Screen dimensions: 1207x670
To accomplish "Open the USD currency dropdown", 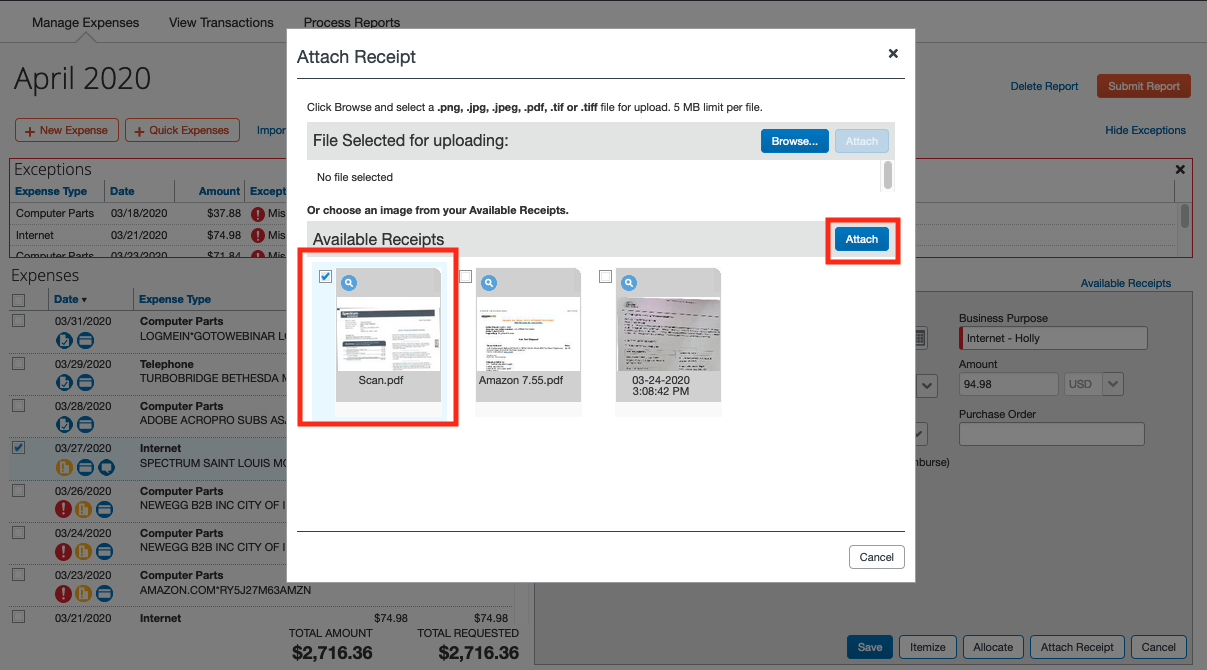I will (1114, 384).
